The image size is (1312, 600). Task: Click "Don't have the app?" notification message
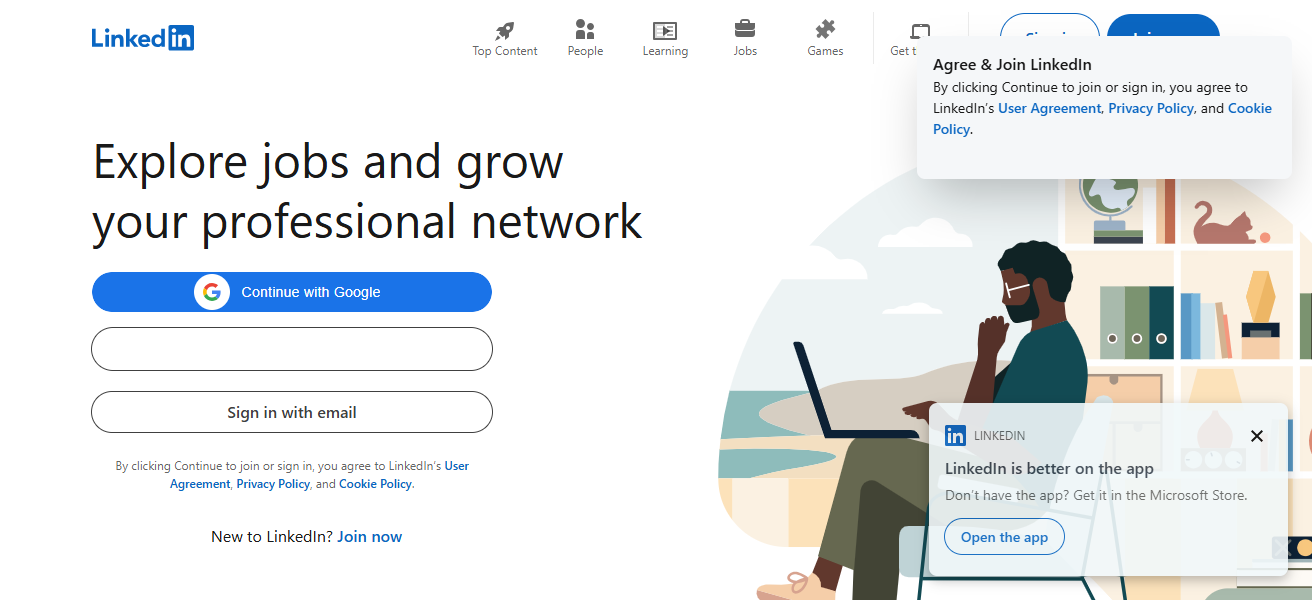[1096, 495]
